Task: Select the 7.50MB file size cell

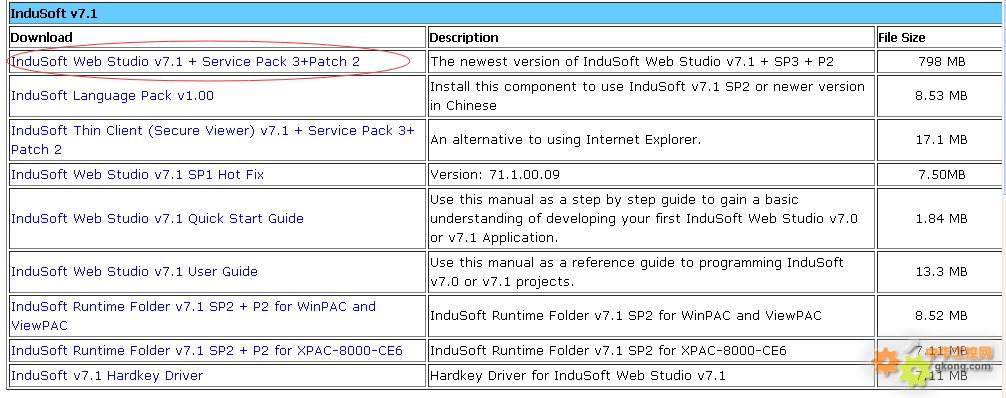Action: click(941, 175)
